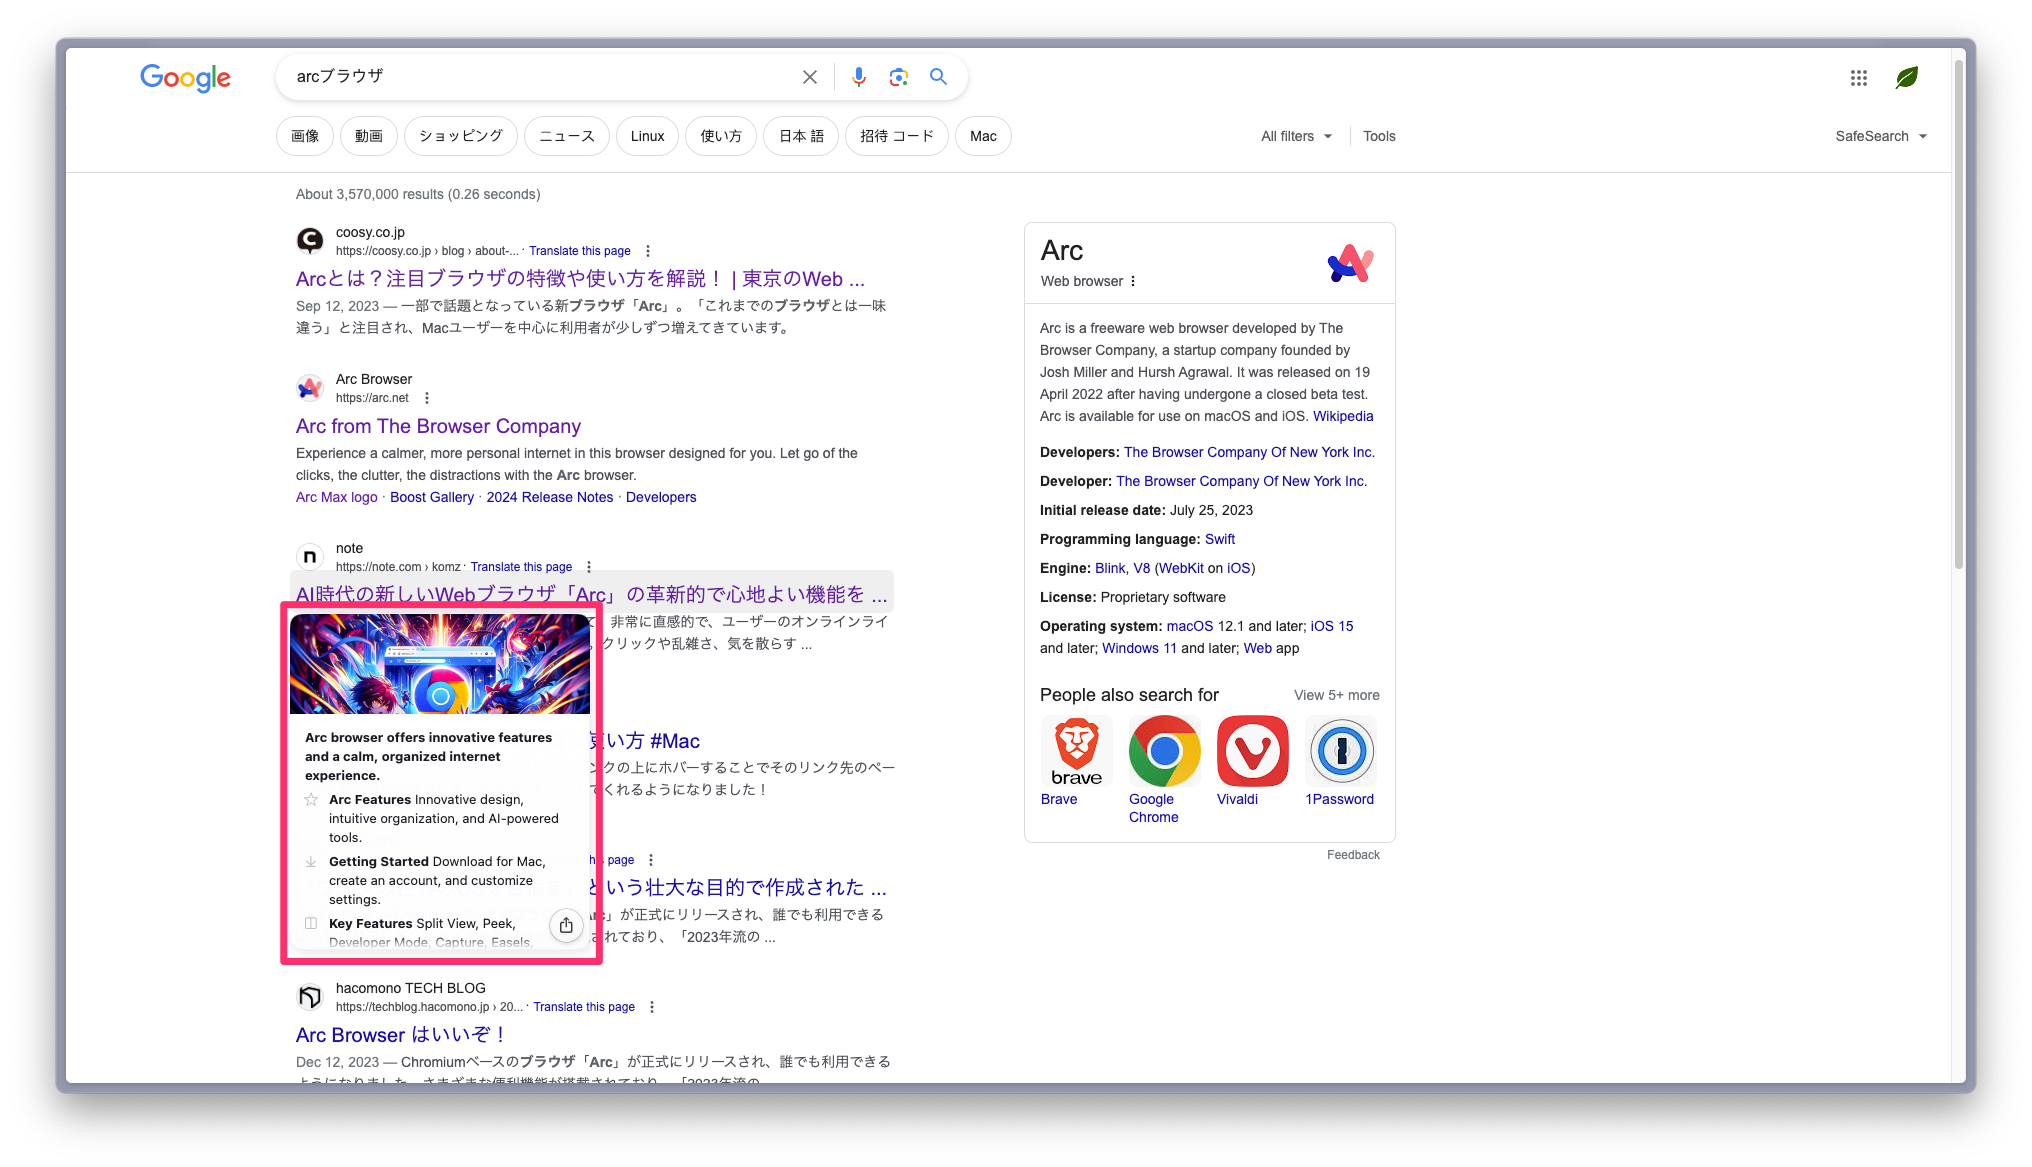
Task: Select the 1Password icon
Action: click(x=1341, y=751)
